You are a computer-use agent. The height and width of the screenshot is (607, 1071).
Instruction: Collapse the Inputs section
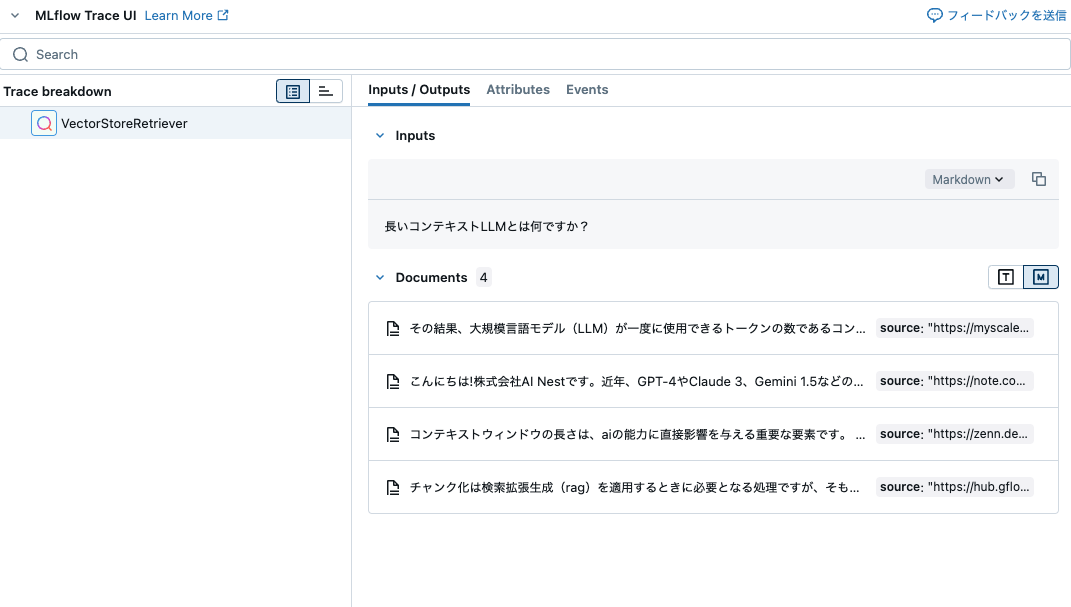tap(380, 135)
